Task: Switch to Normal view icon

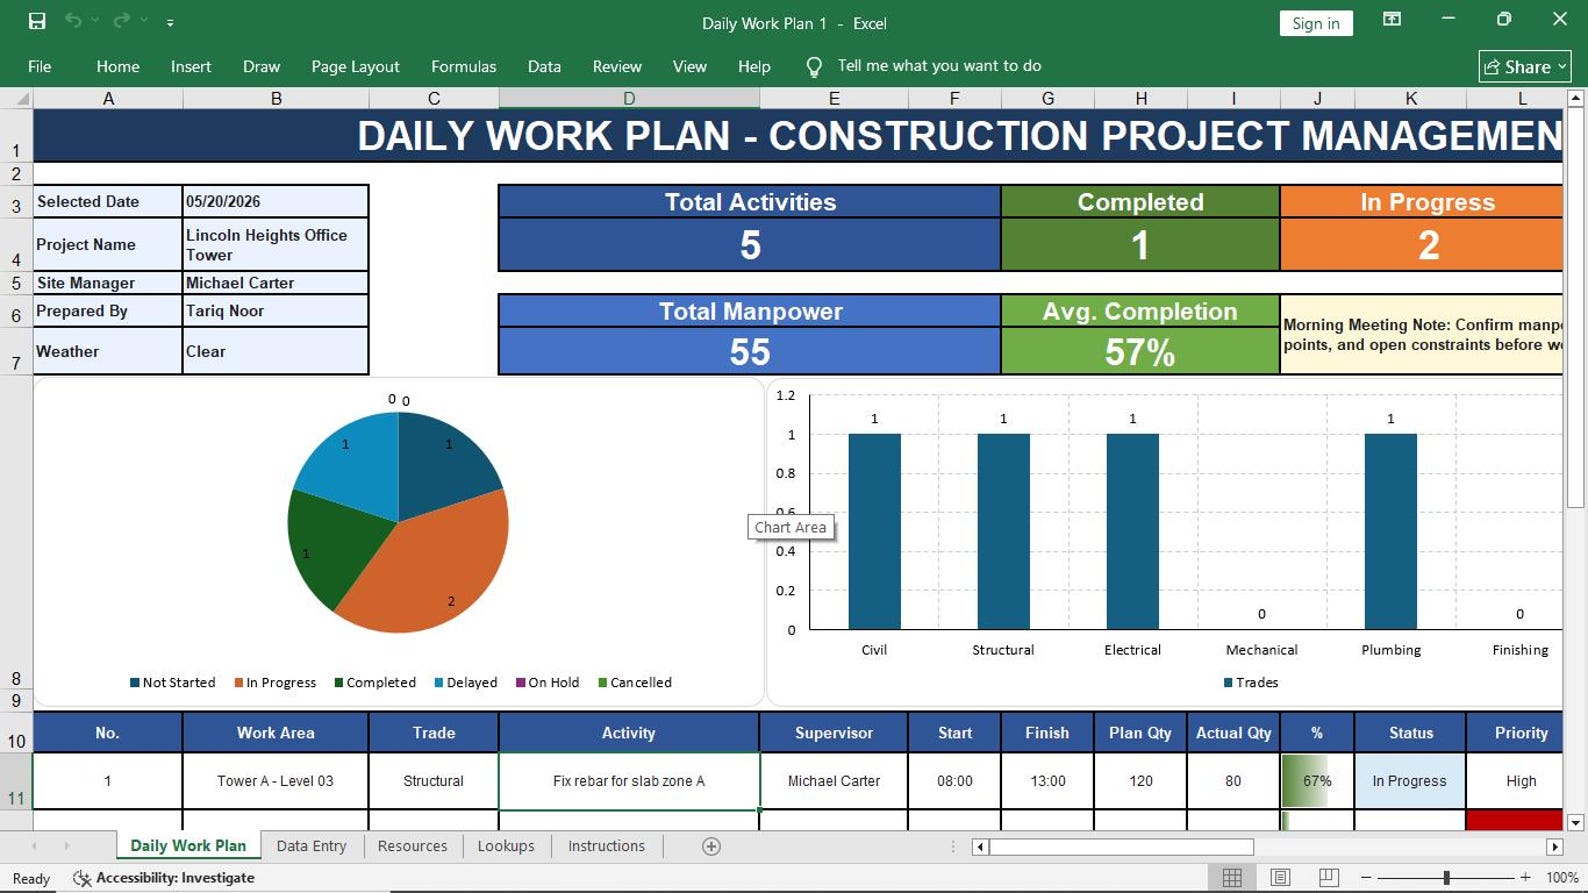Action: (x=1232, y=878)
